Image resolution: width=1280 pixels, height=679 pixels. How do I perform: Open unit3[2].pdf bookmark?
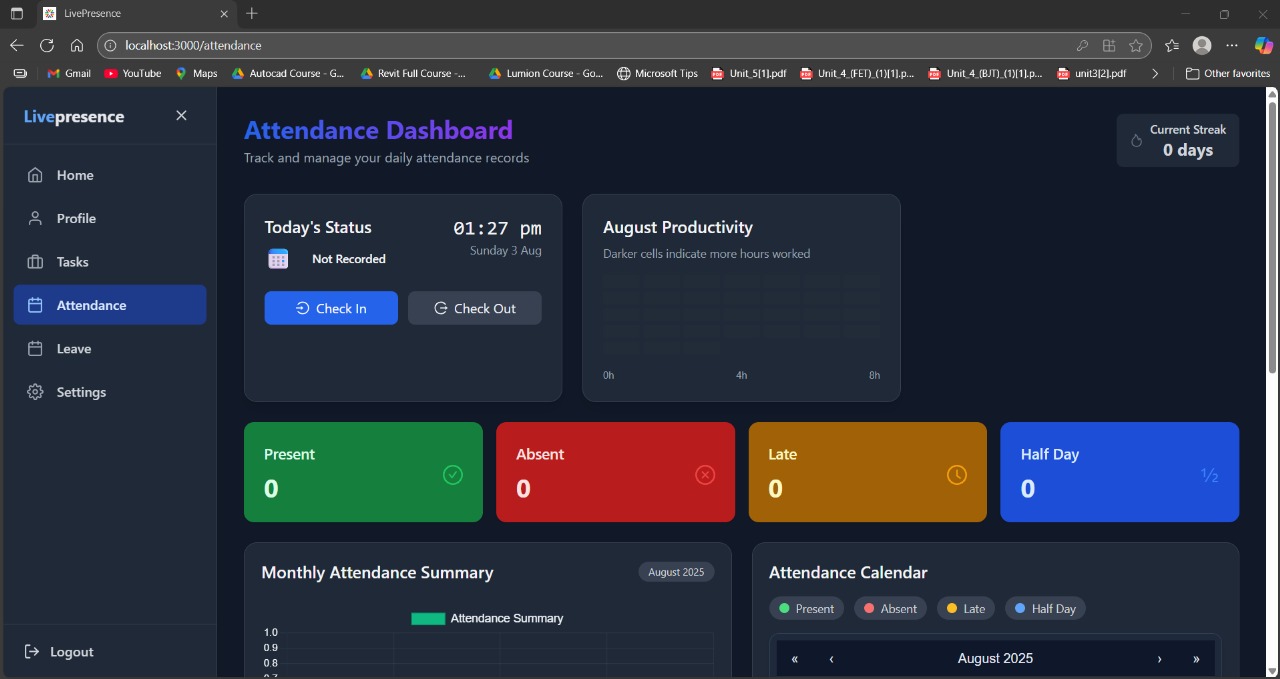[x=1092, y=73]
